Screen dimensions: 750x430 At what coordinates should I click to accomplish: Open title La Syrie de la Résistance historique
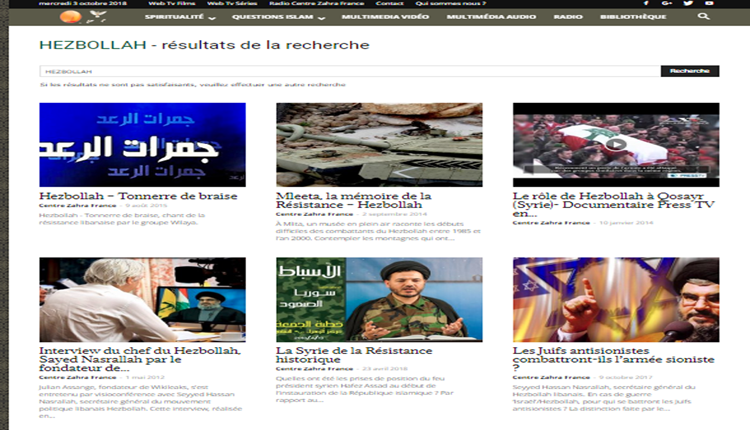(354, 355)
